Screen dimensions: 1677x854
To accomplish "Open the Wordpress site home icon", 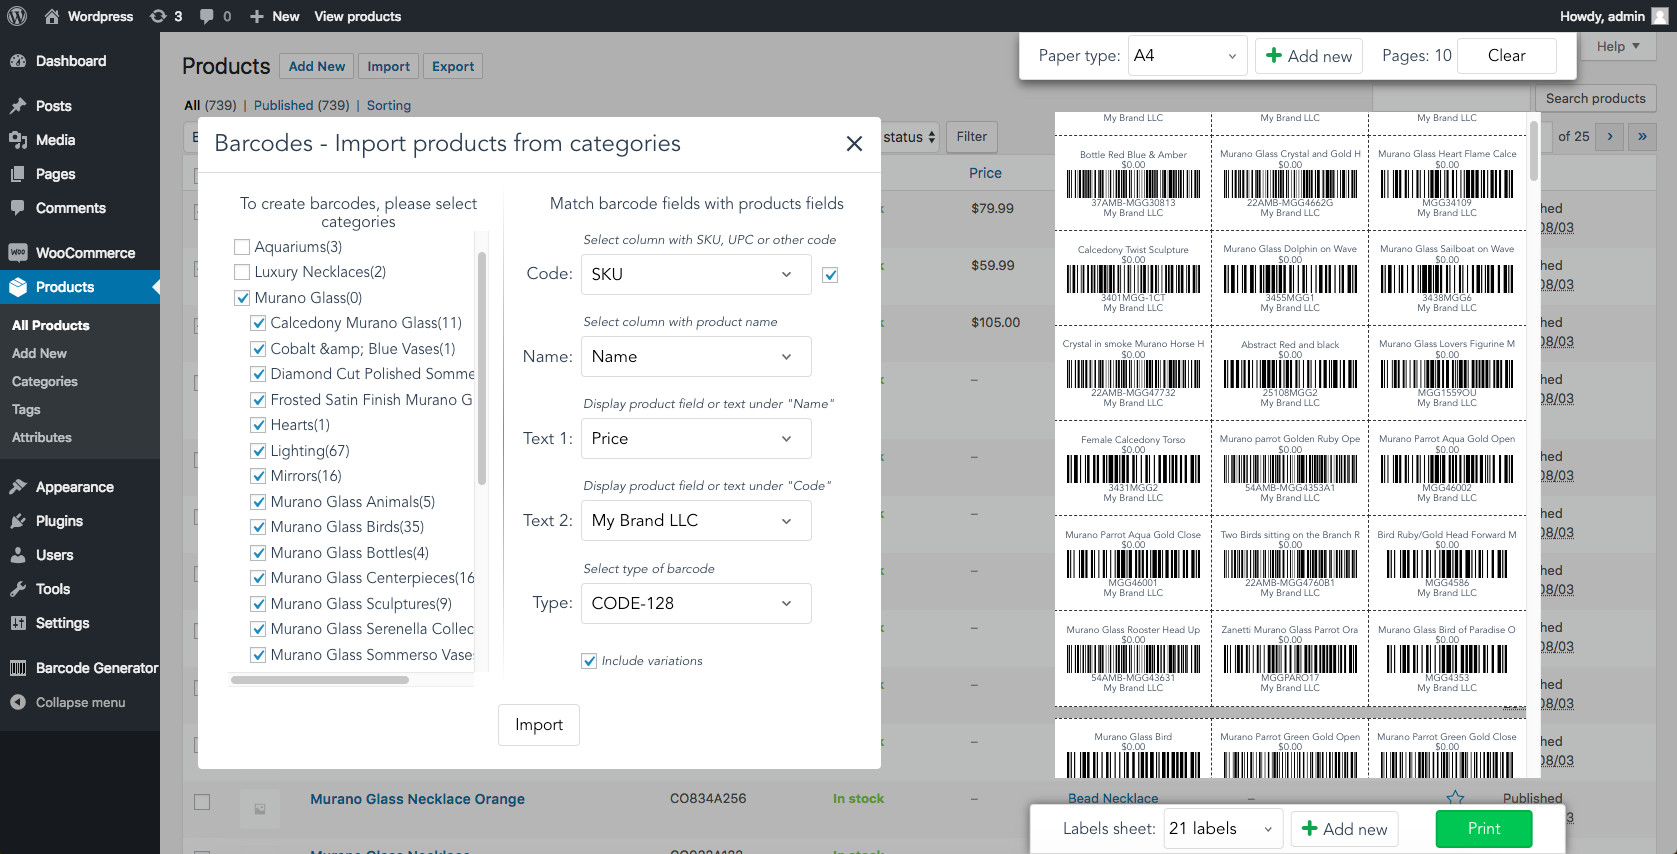I will point(52,16).
